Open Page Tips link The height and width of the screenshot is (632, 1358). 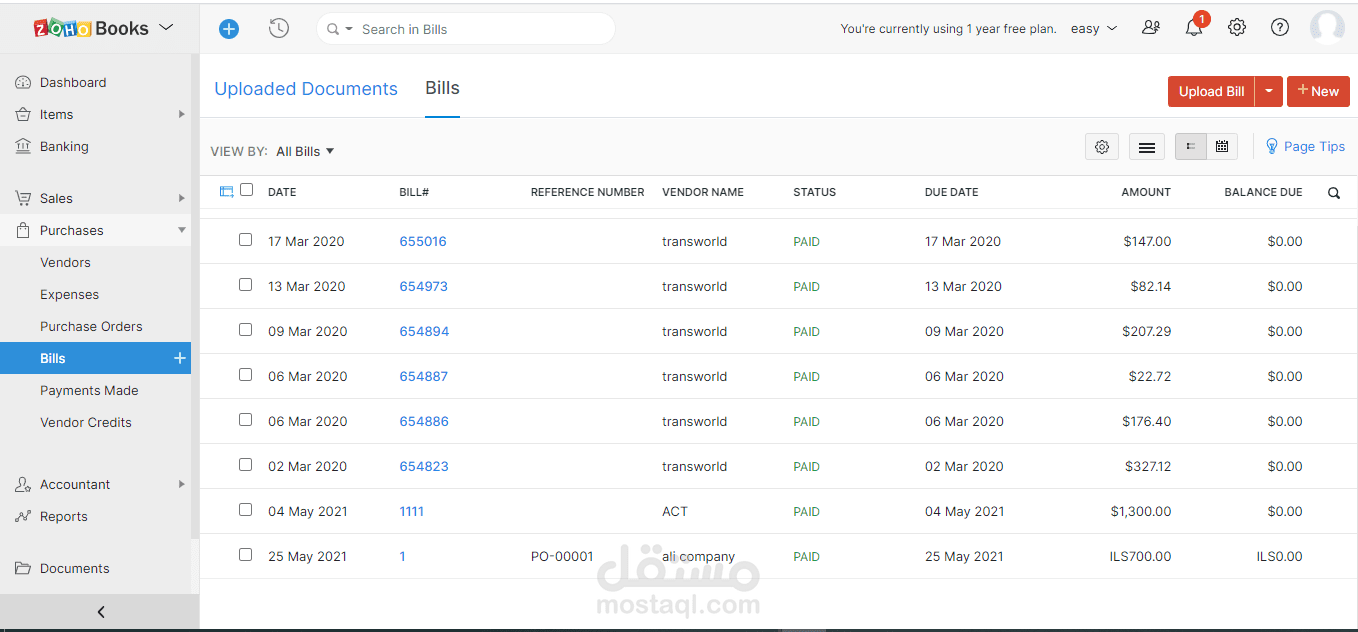click(x=1314, y=146)
